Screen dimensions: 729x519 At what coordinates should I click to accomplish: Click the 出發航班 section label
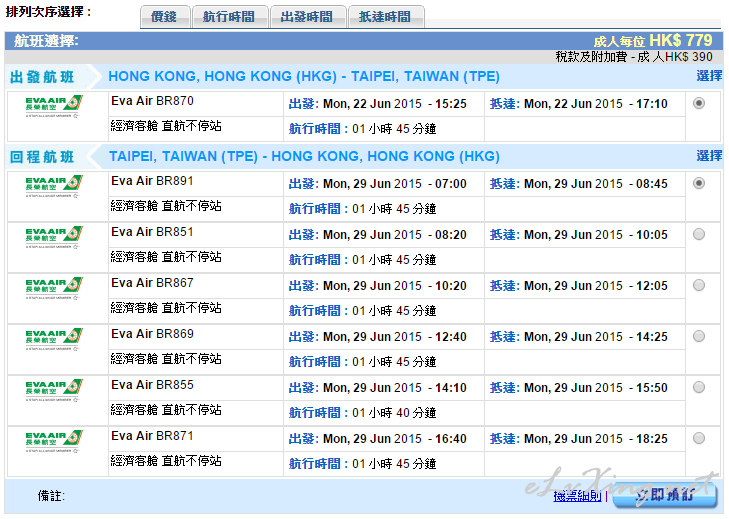42,77
